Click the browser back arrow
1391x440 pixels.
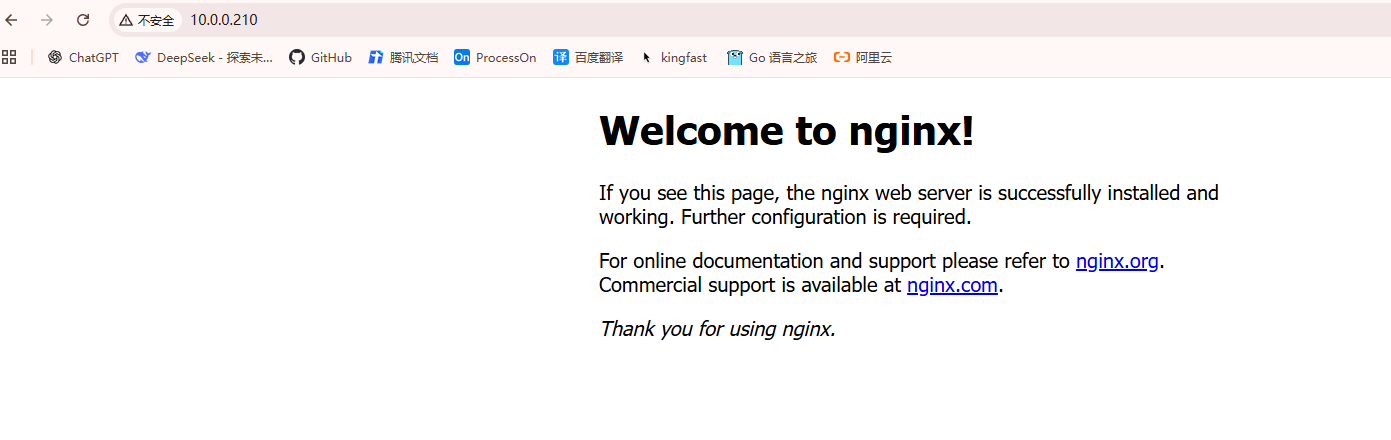pyautogui.click(x=12, y=20)
